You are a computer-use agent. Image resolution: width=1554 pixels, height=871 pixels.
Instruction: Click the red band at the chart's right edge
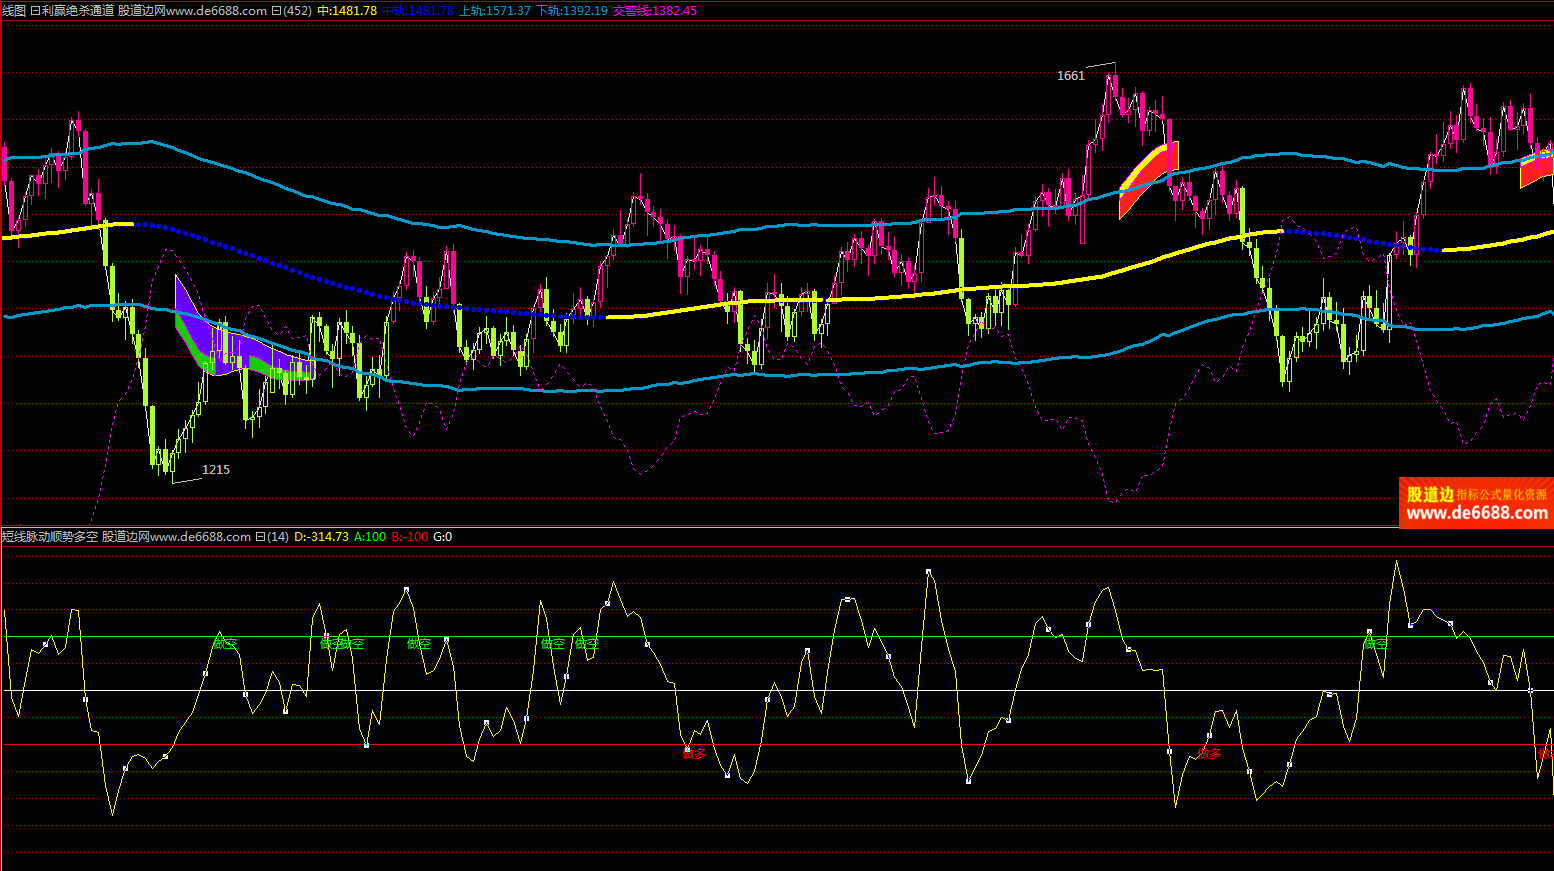coord(1536,170)
